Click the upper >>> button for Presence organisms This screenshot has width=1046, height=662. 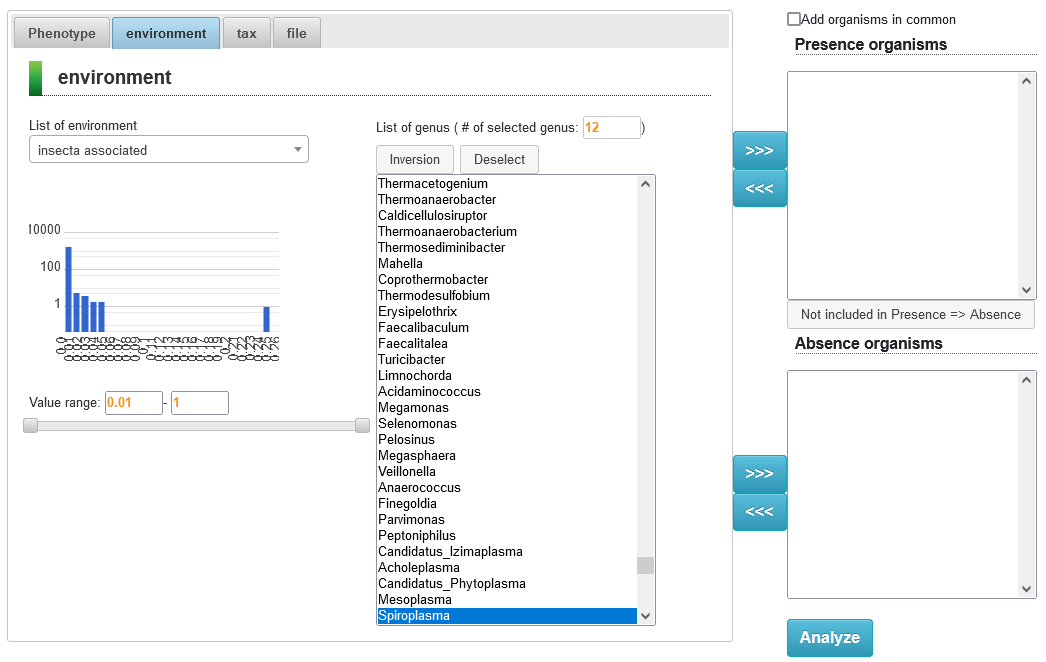[759, 150]
